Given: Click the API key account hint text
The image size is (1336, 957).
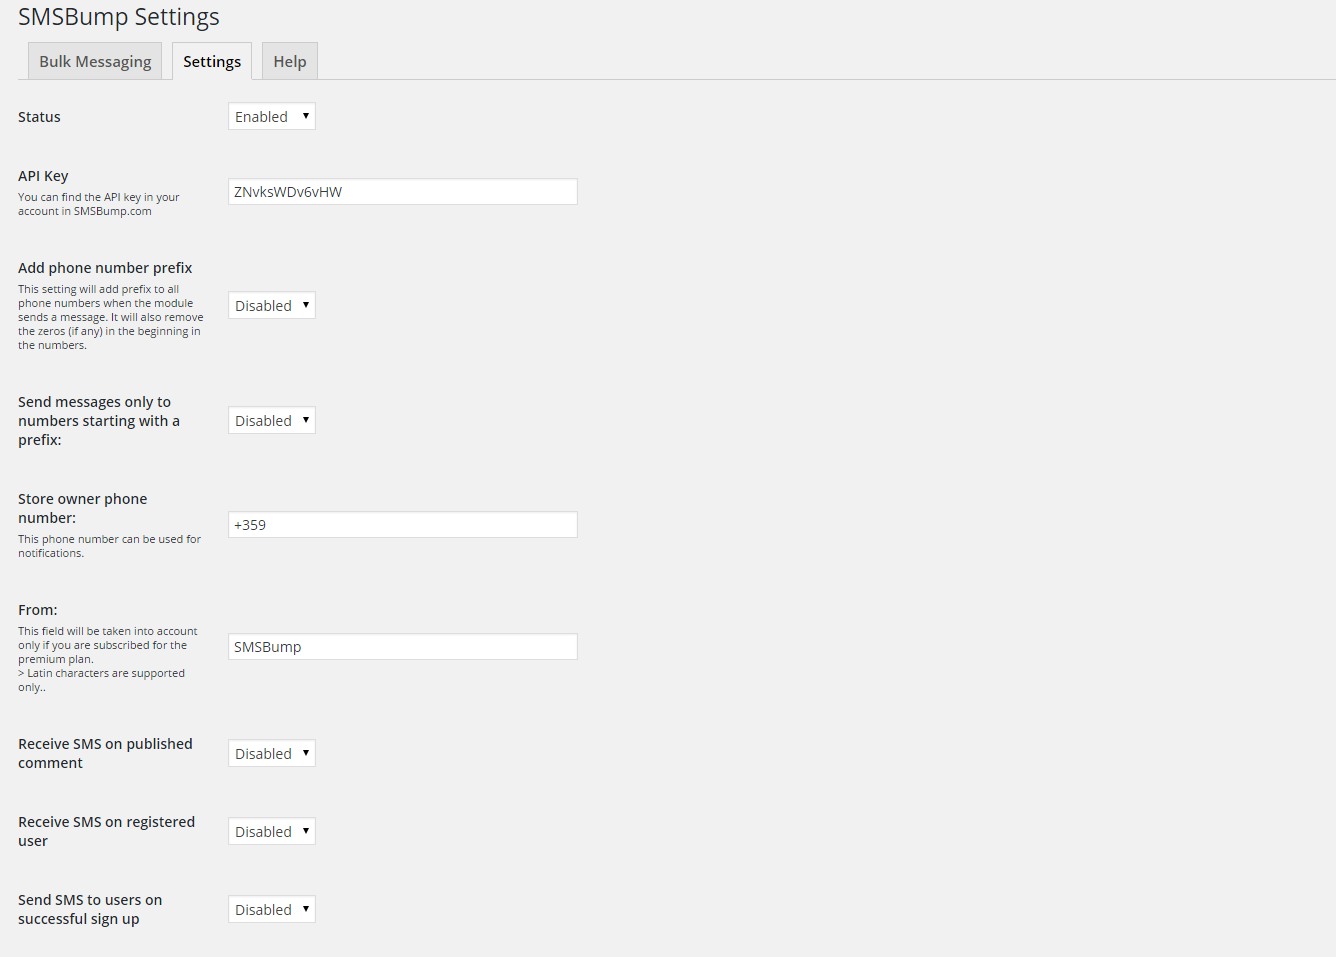Looking at the screenshot, I should click(x=99, y=204).
